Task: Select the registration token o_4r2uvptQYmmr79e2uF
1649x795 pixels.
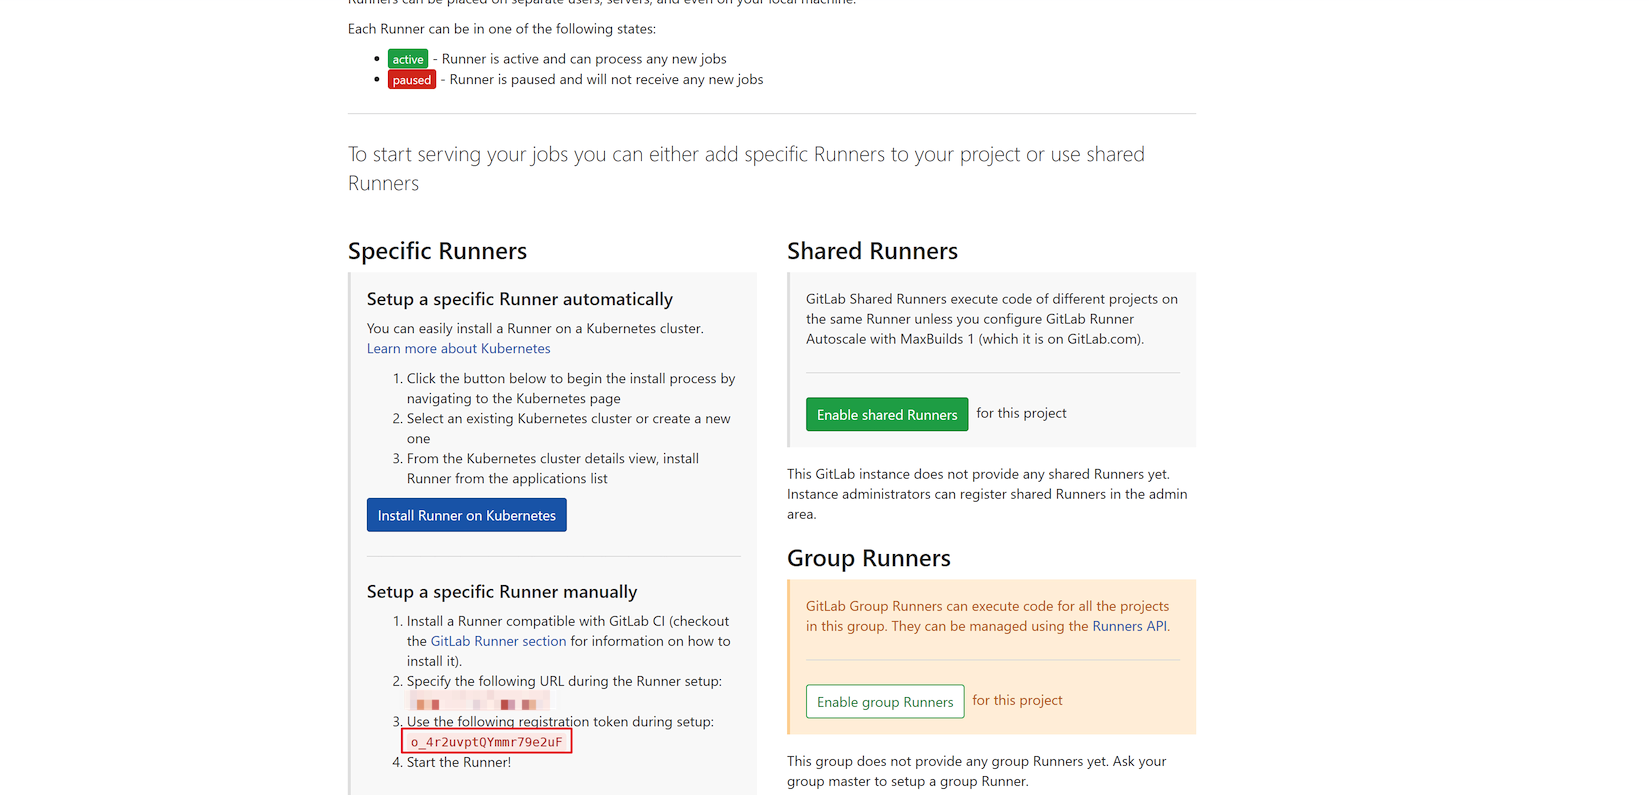Action: (x=487, y=741)
